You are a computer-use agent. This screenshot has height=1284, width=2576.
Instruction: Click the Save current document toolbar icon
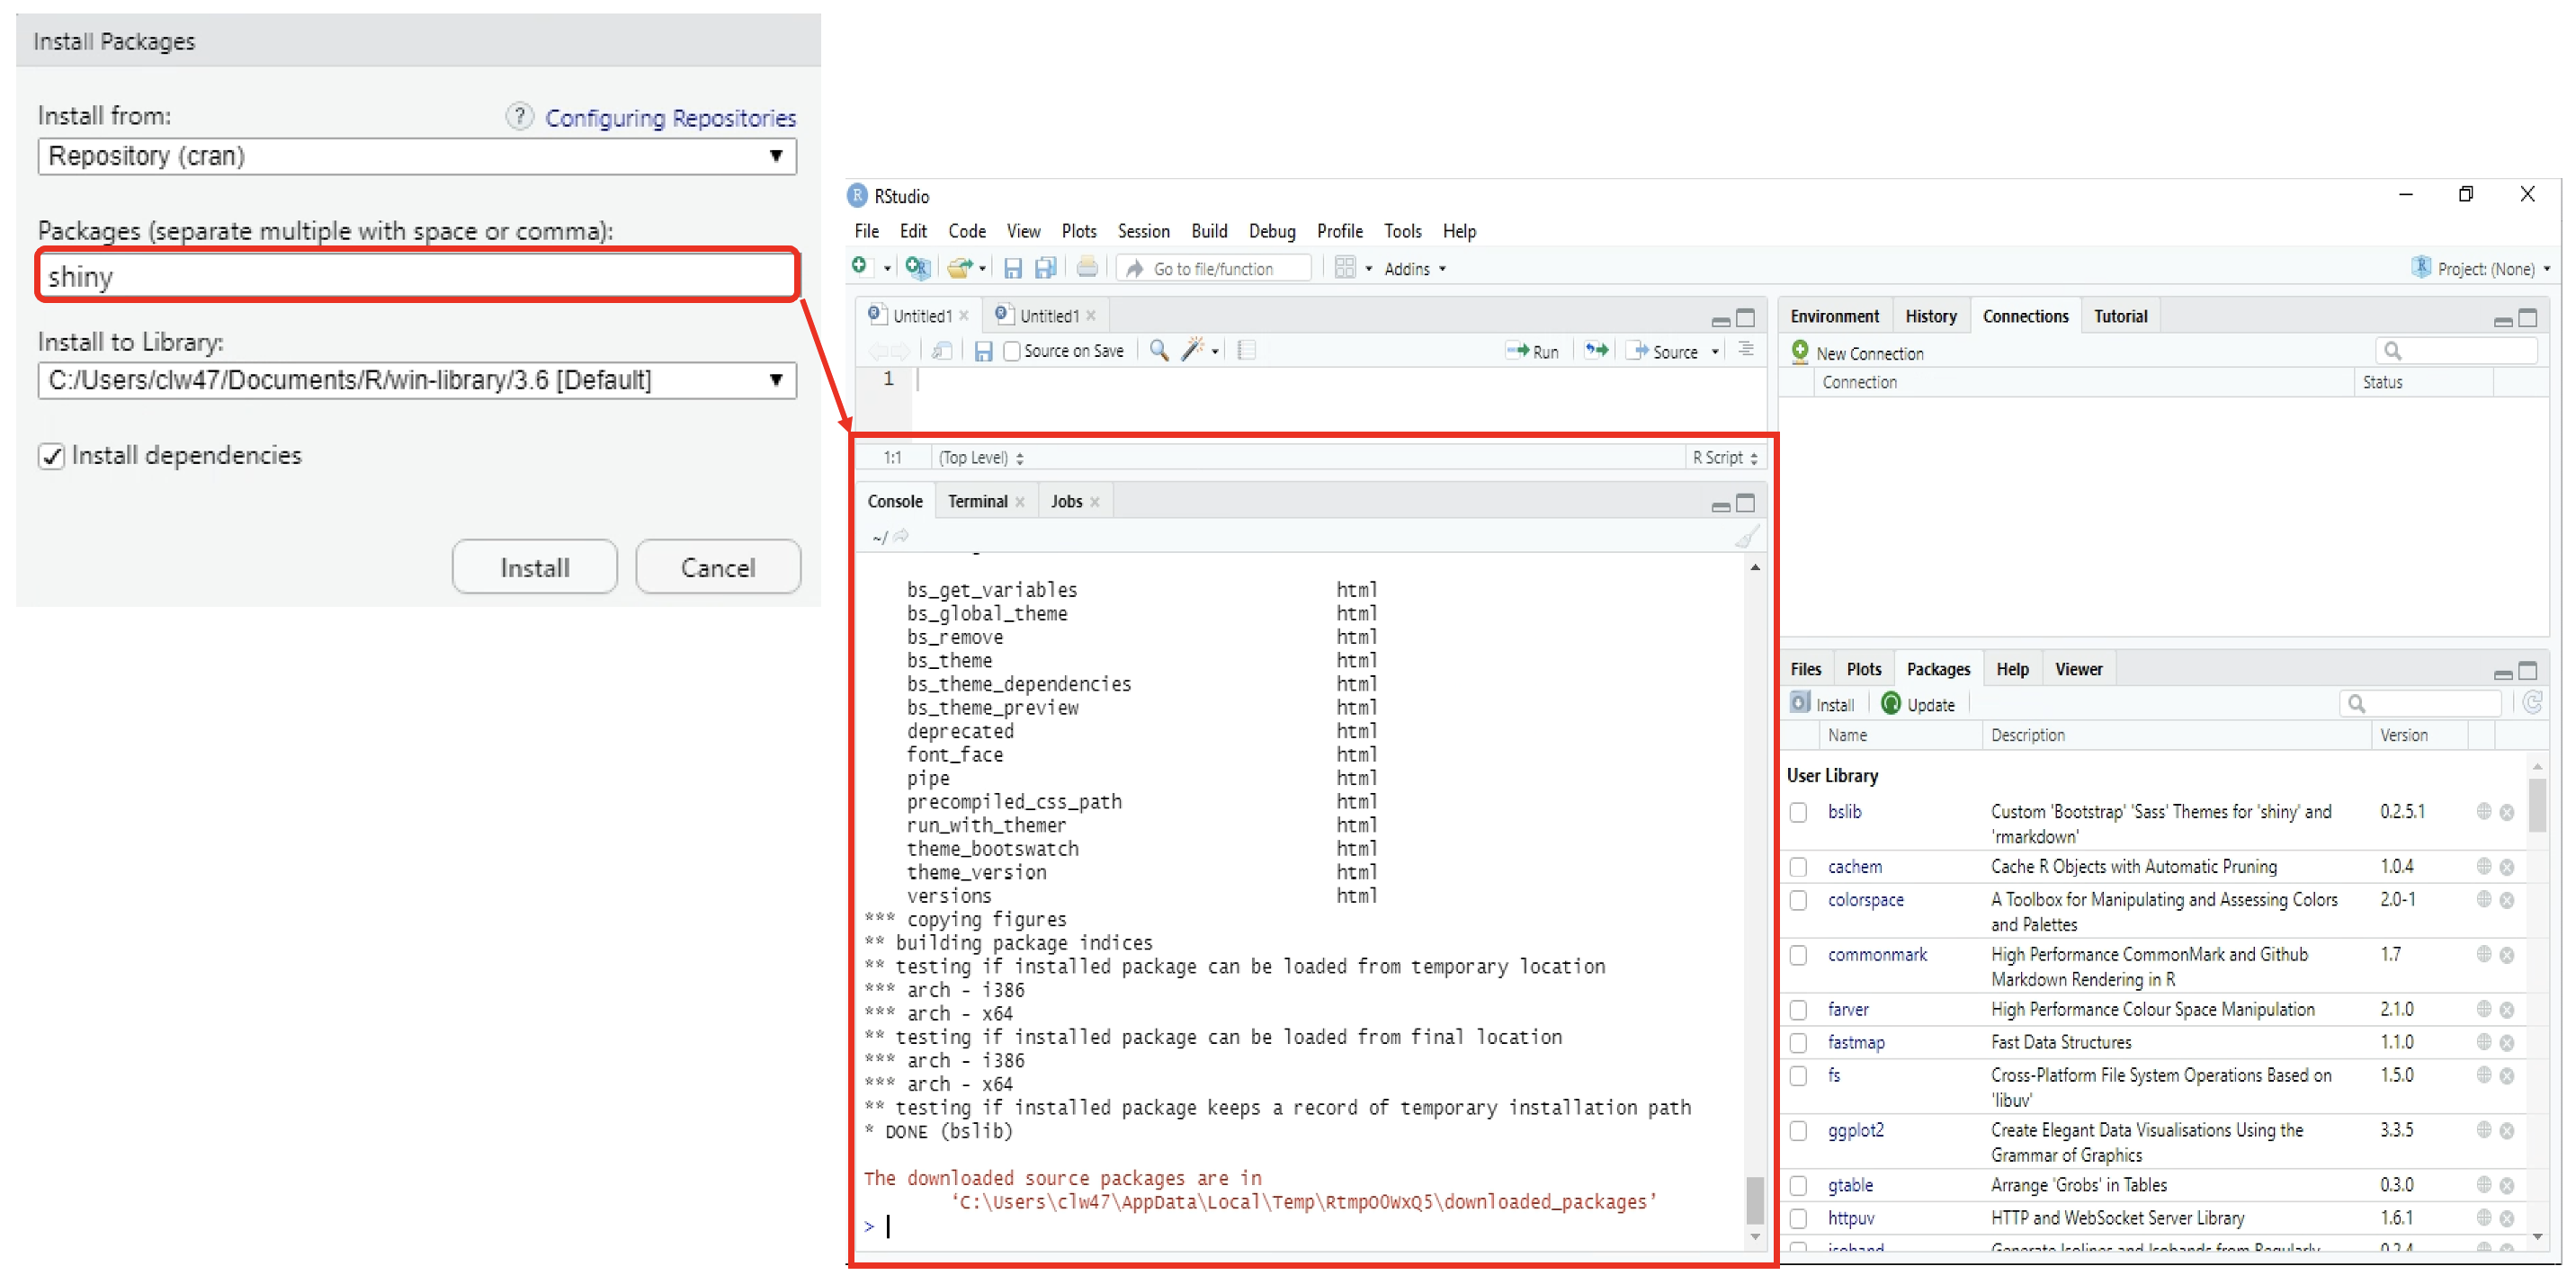(x=1013, y=268)
